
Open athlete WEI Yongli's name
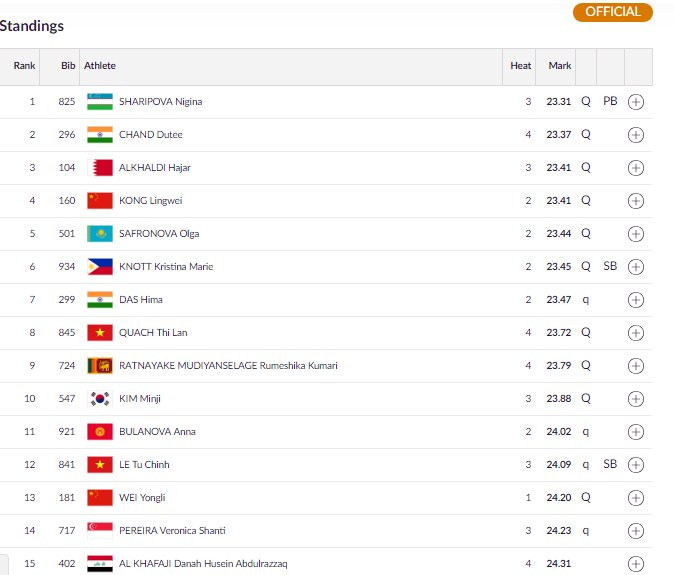(142, 498)
